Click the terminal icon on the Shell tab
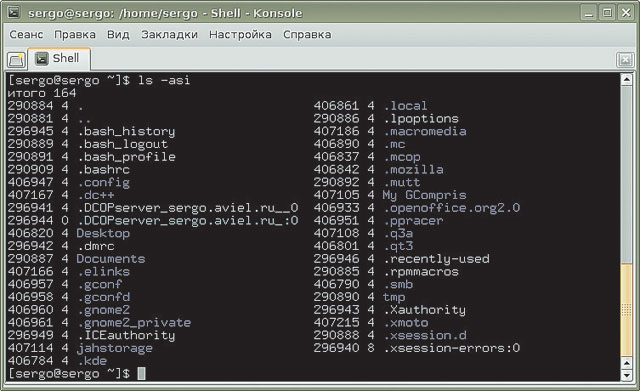 41,59
